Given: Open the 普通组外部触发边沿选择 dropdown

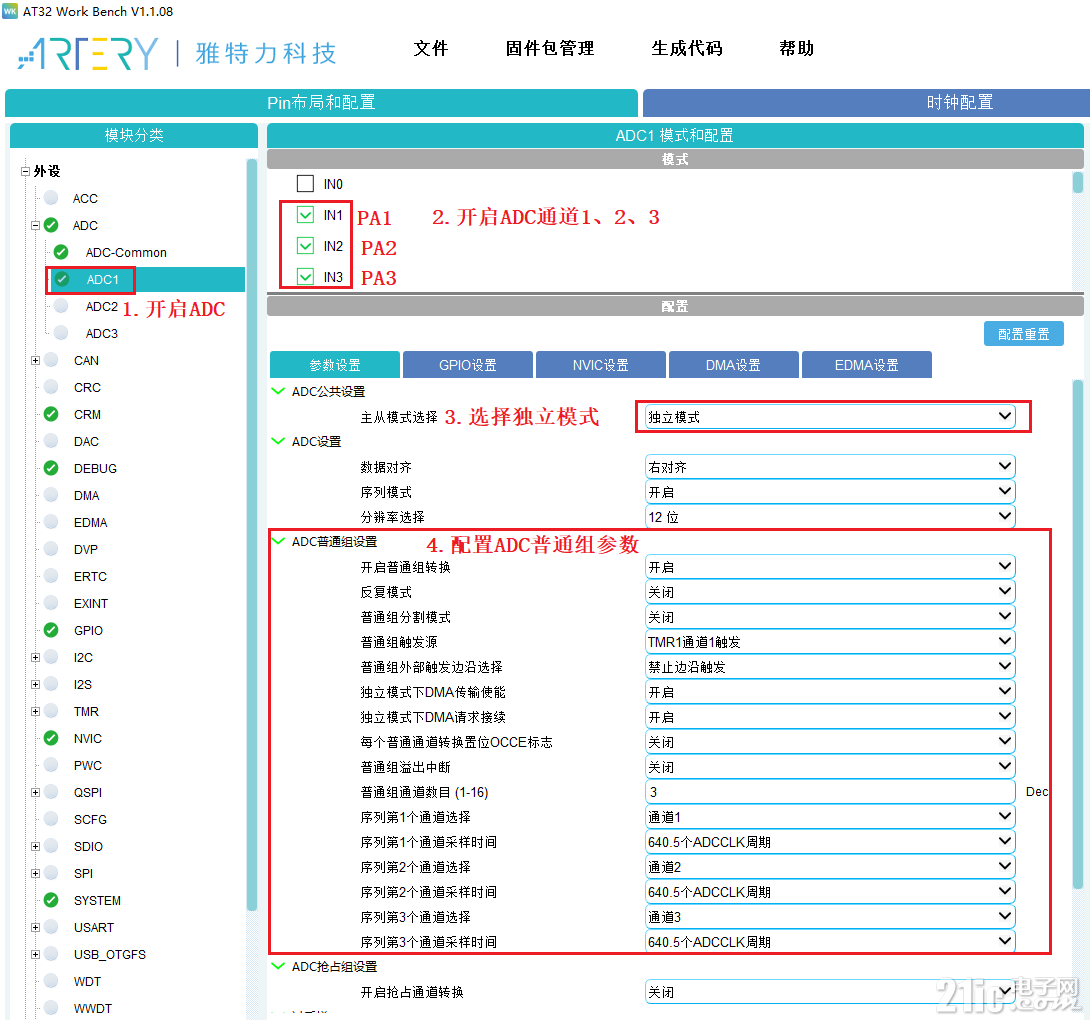Looking at the screenshot, I should tap(830, 667).
